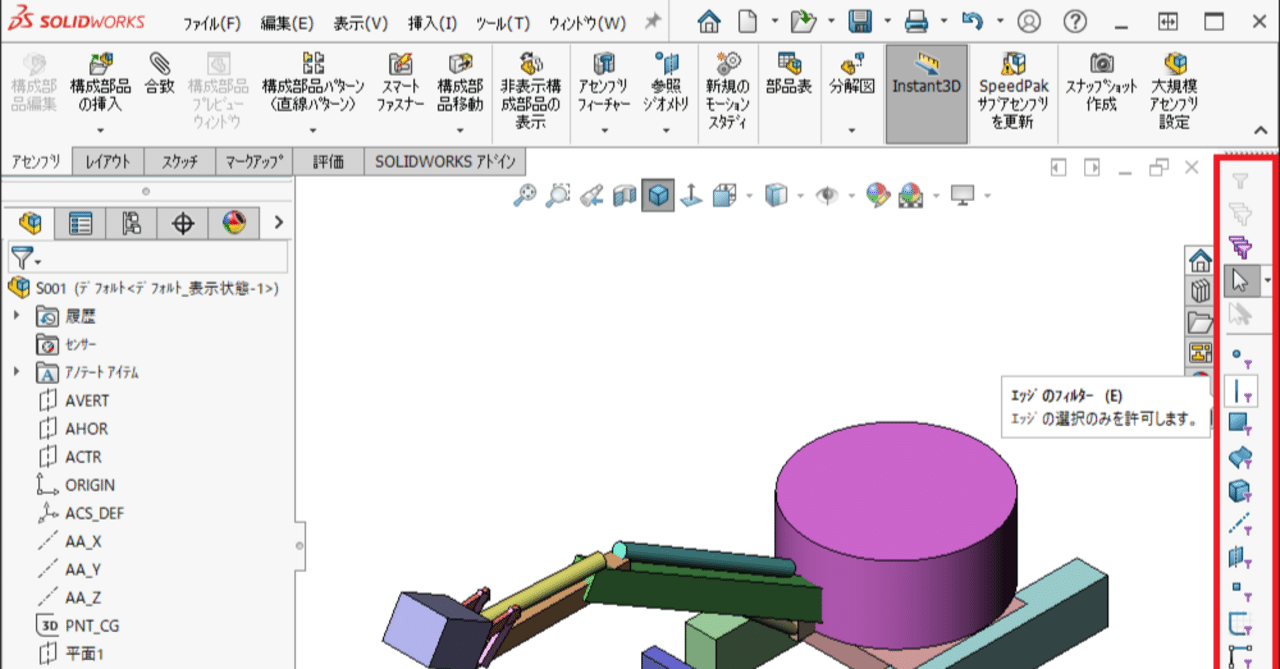Image resolution: width=1280 pixels, height=669 pixels.
Task: Switch to レイアウト tab
Action: click(x=107, y=162)
